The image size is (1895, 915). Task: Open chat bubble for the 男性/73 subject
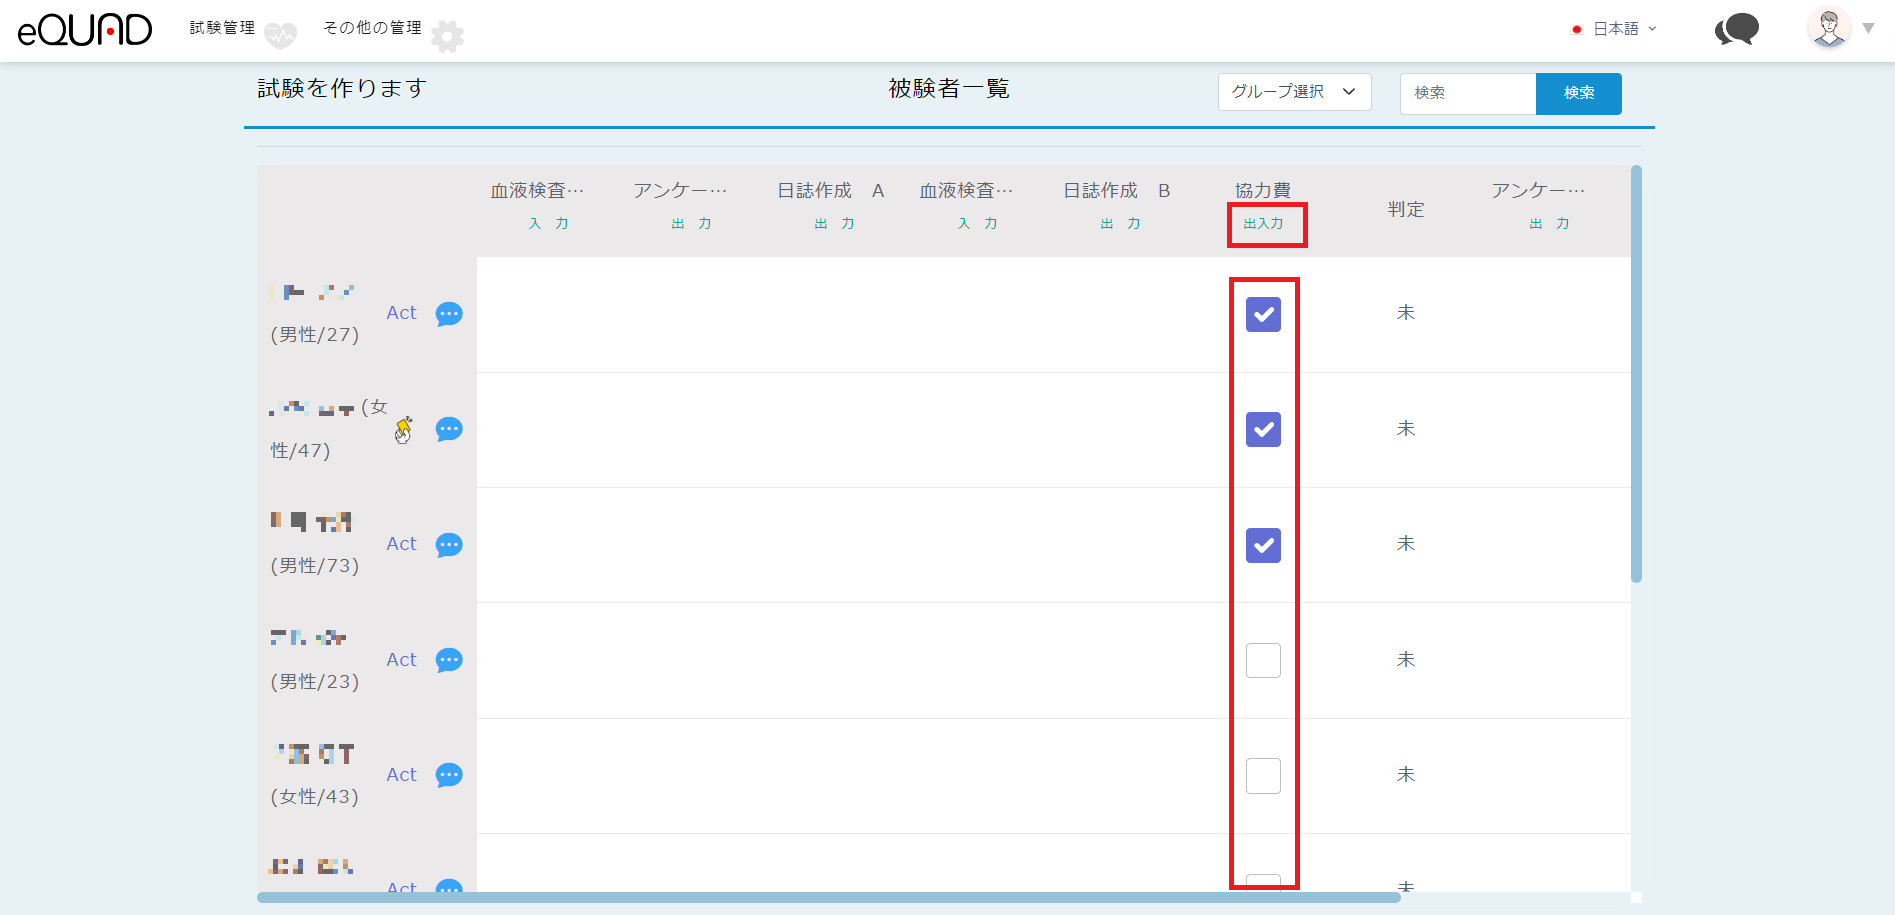tap(449, 545)
